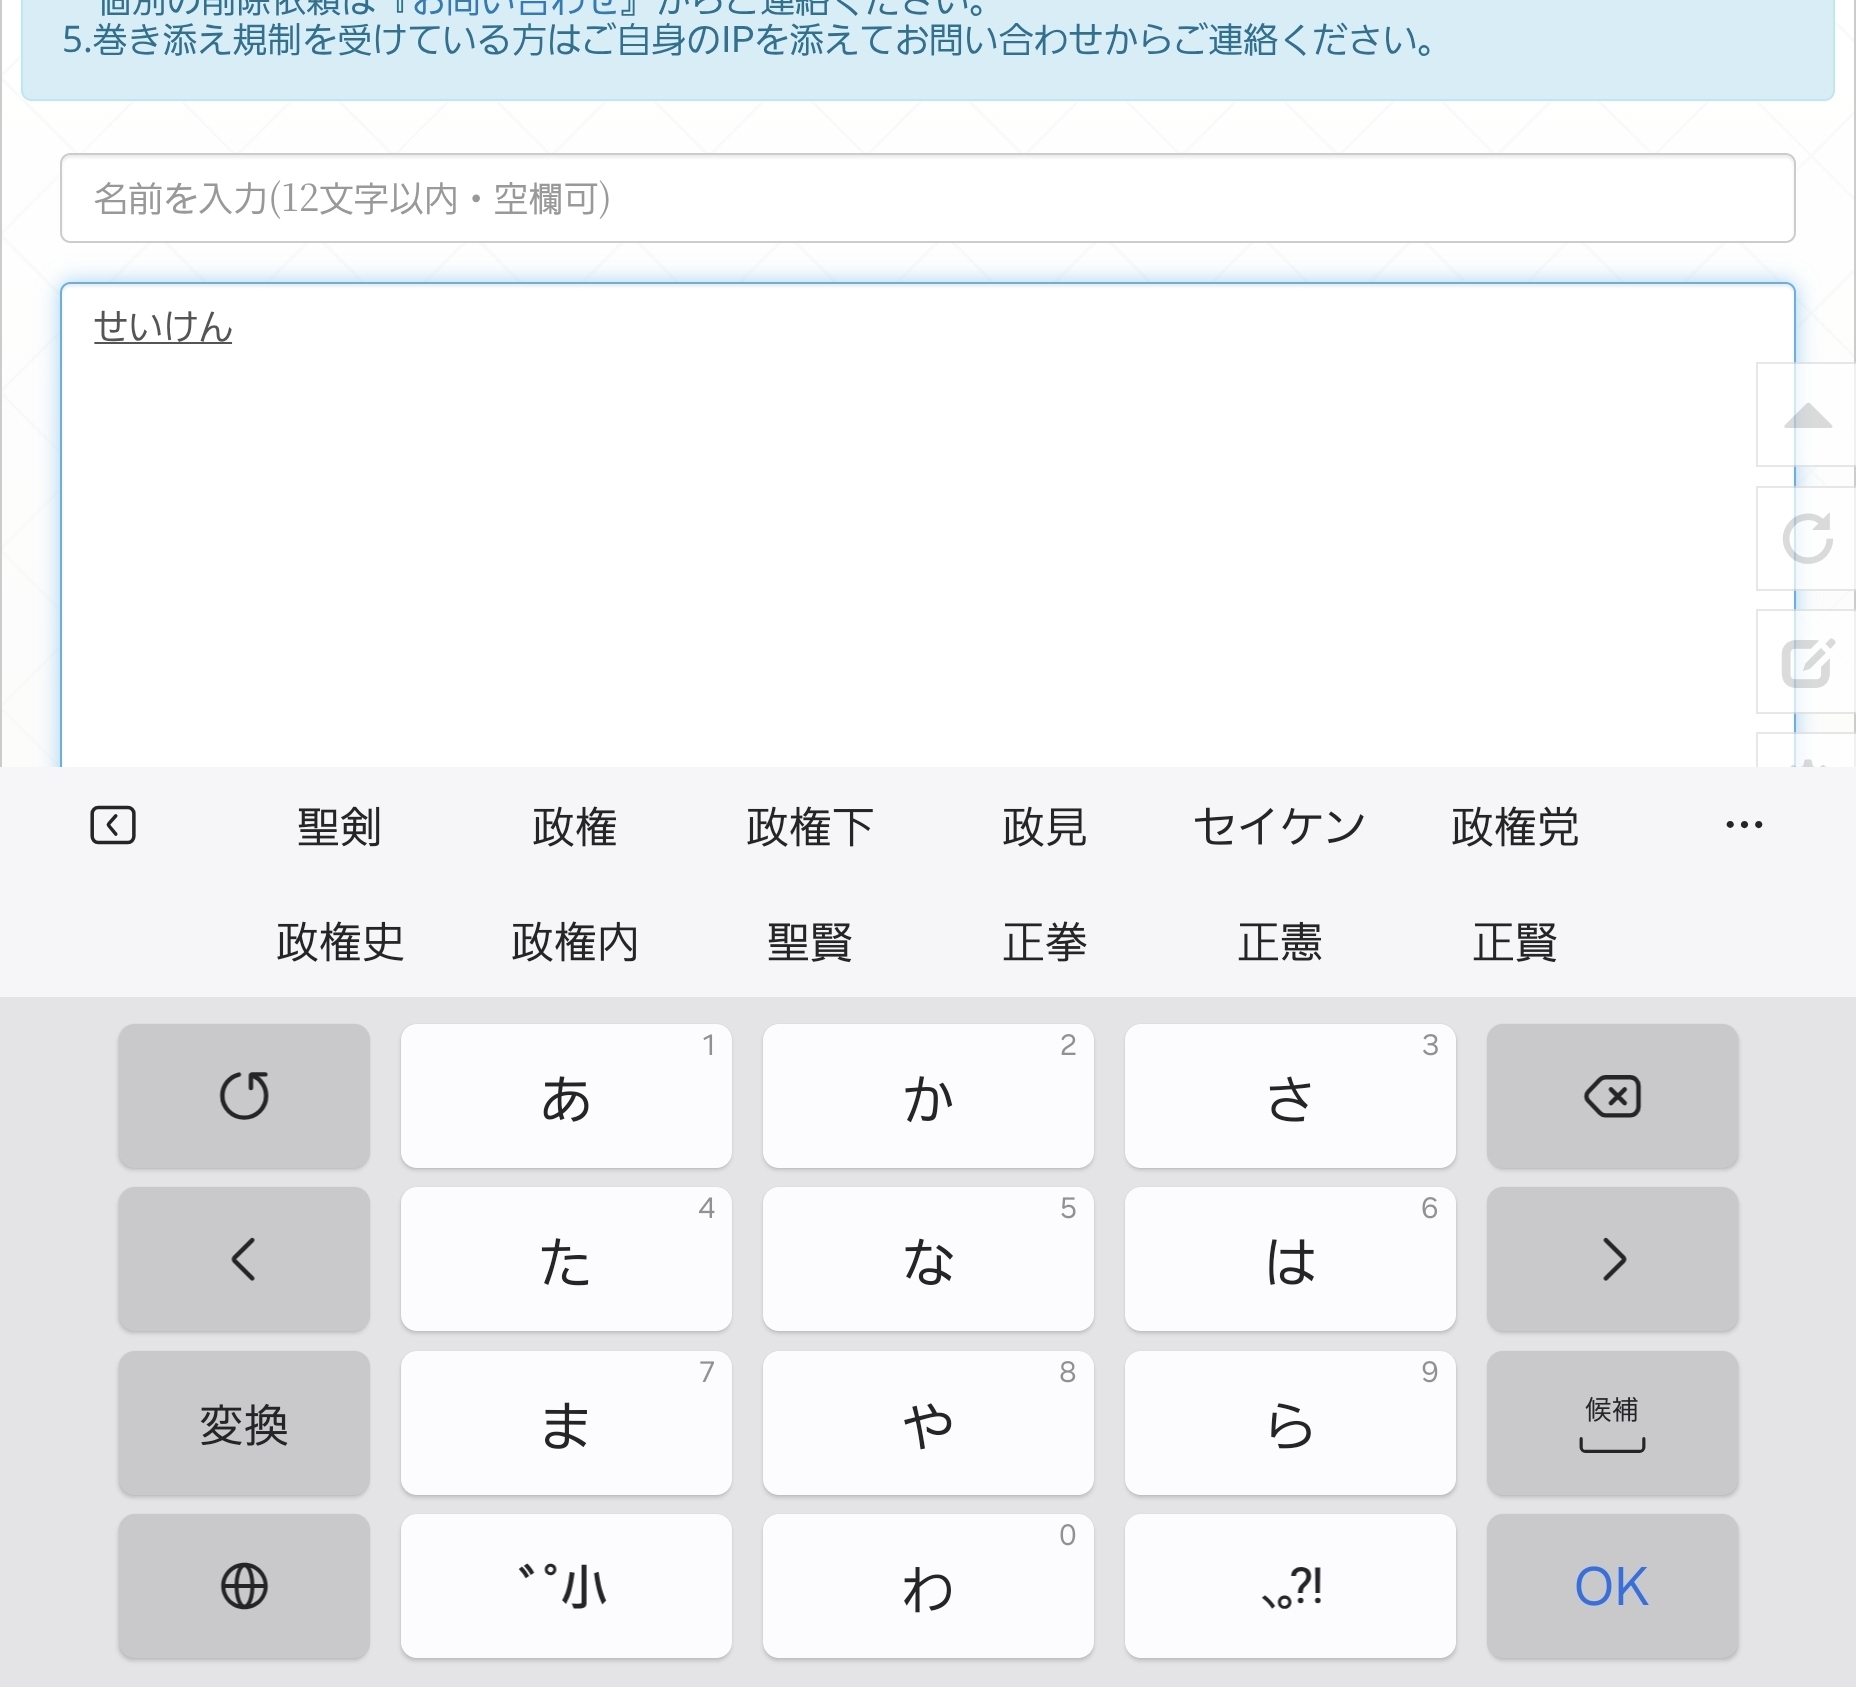Image resolution: width=1856 pixels, height=1687 pixels.
Task: Toggle dakuten small kana key
Action: coord(566,1586)
